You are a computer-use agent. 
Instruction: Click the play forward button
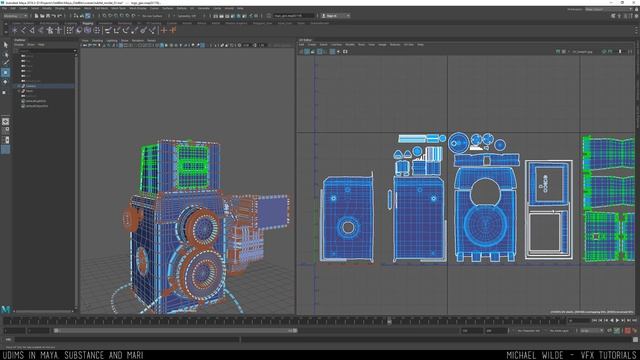tap(617, 321)
